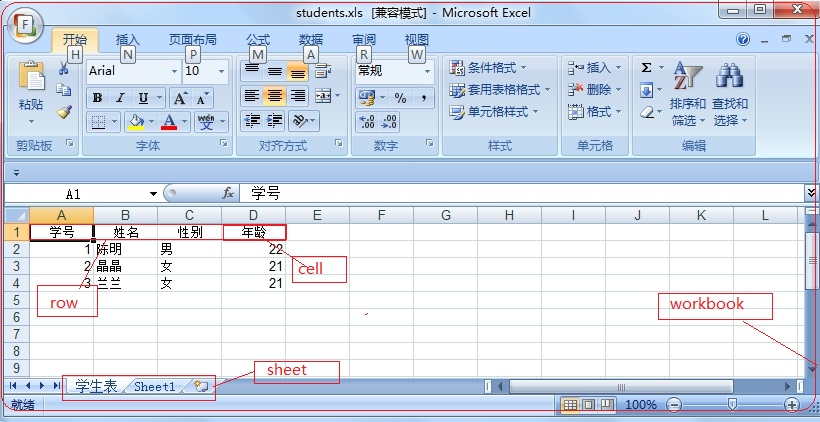The width and height of the screenshot is (820, 422).
Task: Click the Clear eraser icon
Action: click(x=647, y=112)
